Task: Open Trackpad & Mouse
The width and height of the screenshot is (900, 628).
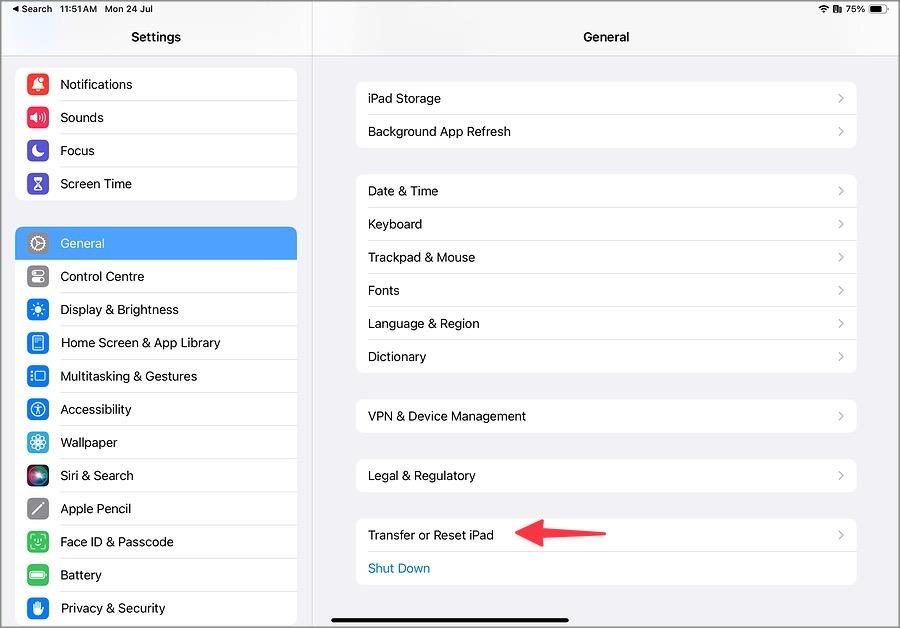Action: click(606, 257)
